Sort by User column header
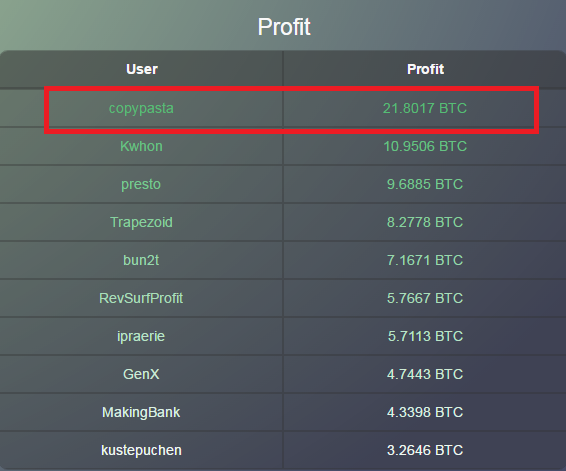The width and height of the screenshot is (566, 471). pos(142,69)
